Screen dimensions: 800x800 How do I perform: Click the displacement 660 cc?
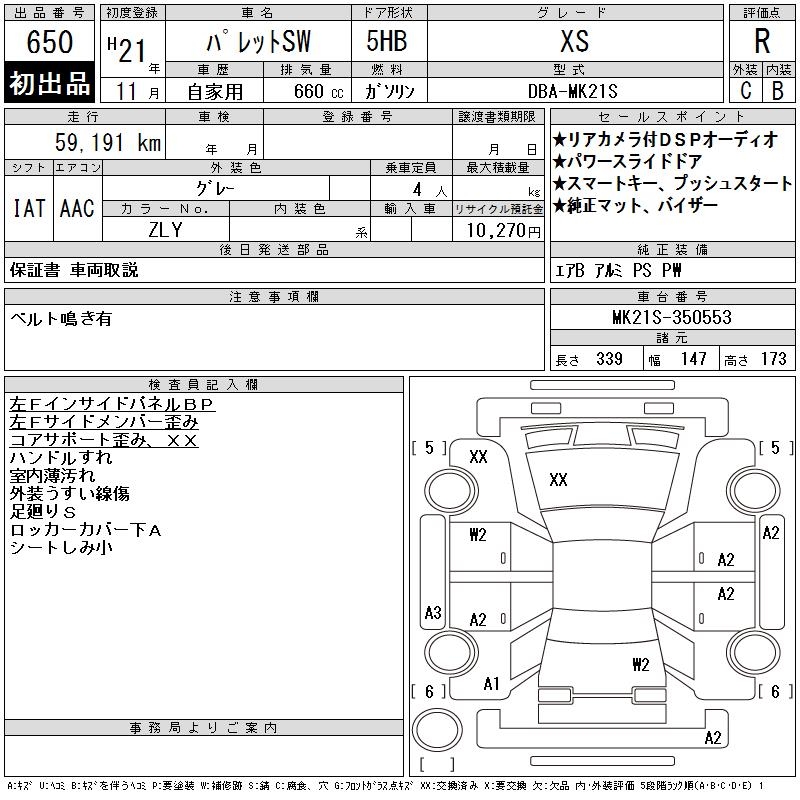318,91
